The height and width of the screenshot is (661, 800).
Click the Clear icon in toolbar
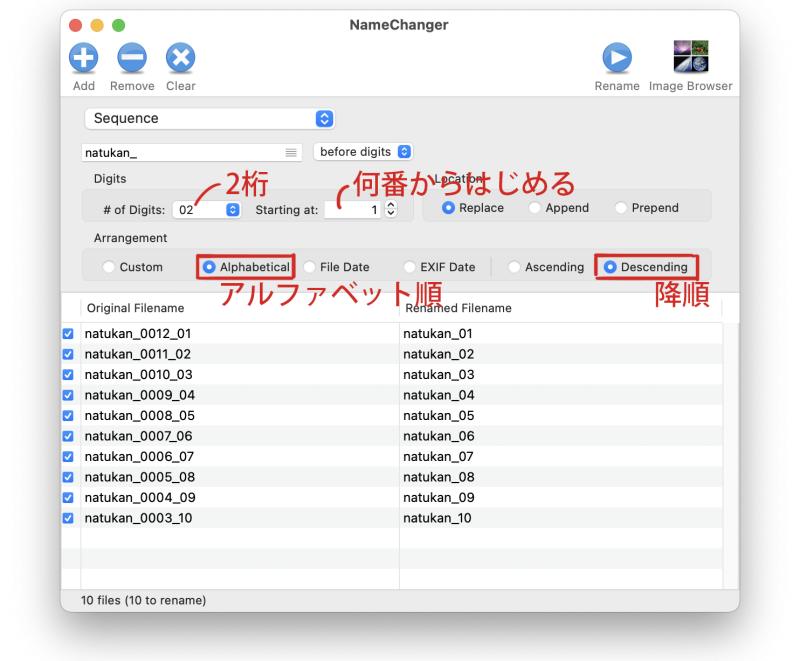(180, 58)
